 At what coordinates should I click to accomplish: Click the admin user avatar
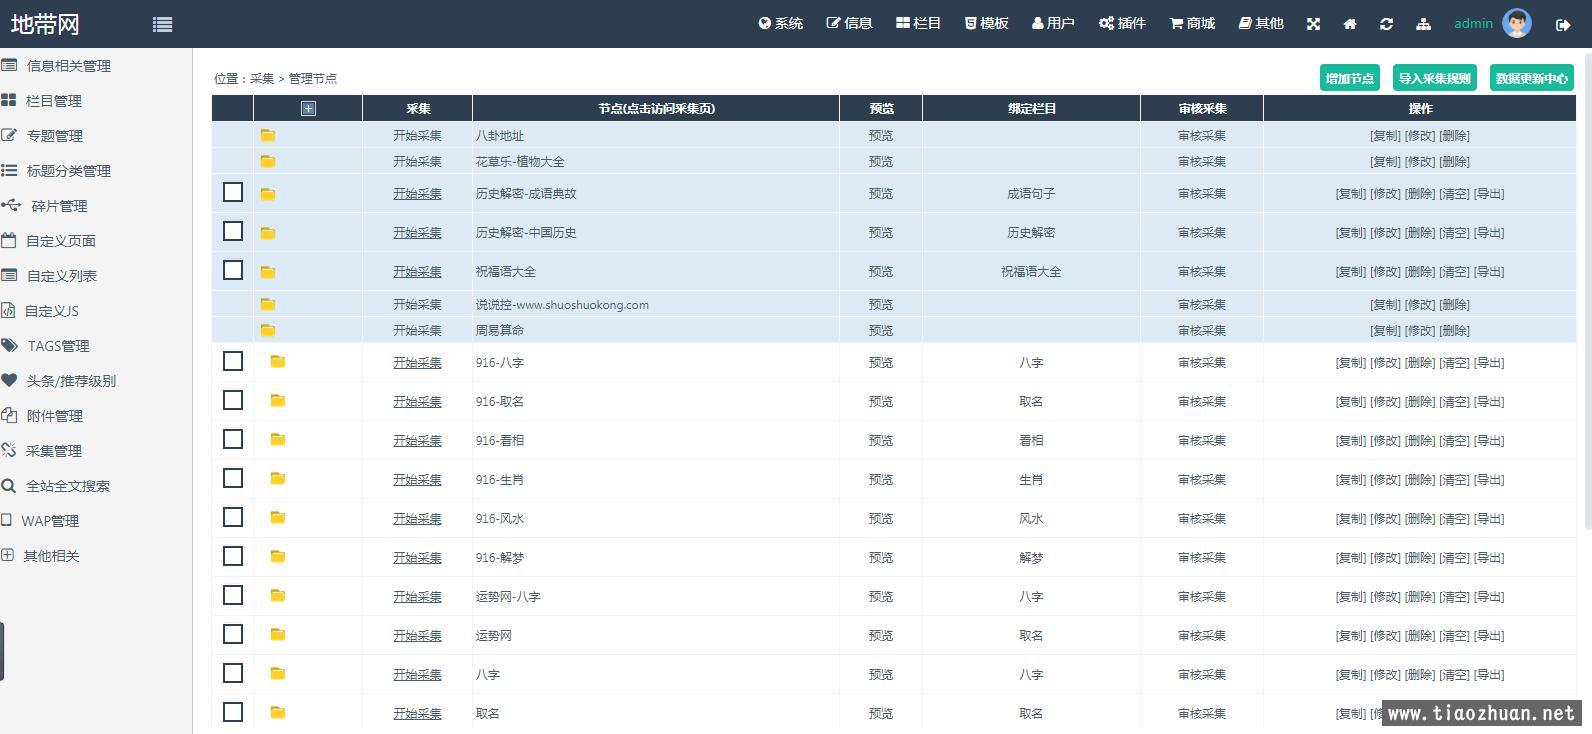(x=1516, y=23)
